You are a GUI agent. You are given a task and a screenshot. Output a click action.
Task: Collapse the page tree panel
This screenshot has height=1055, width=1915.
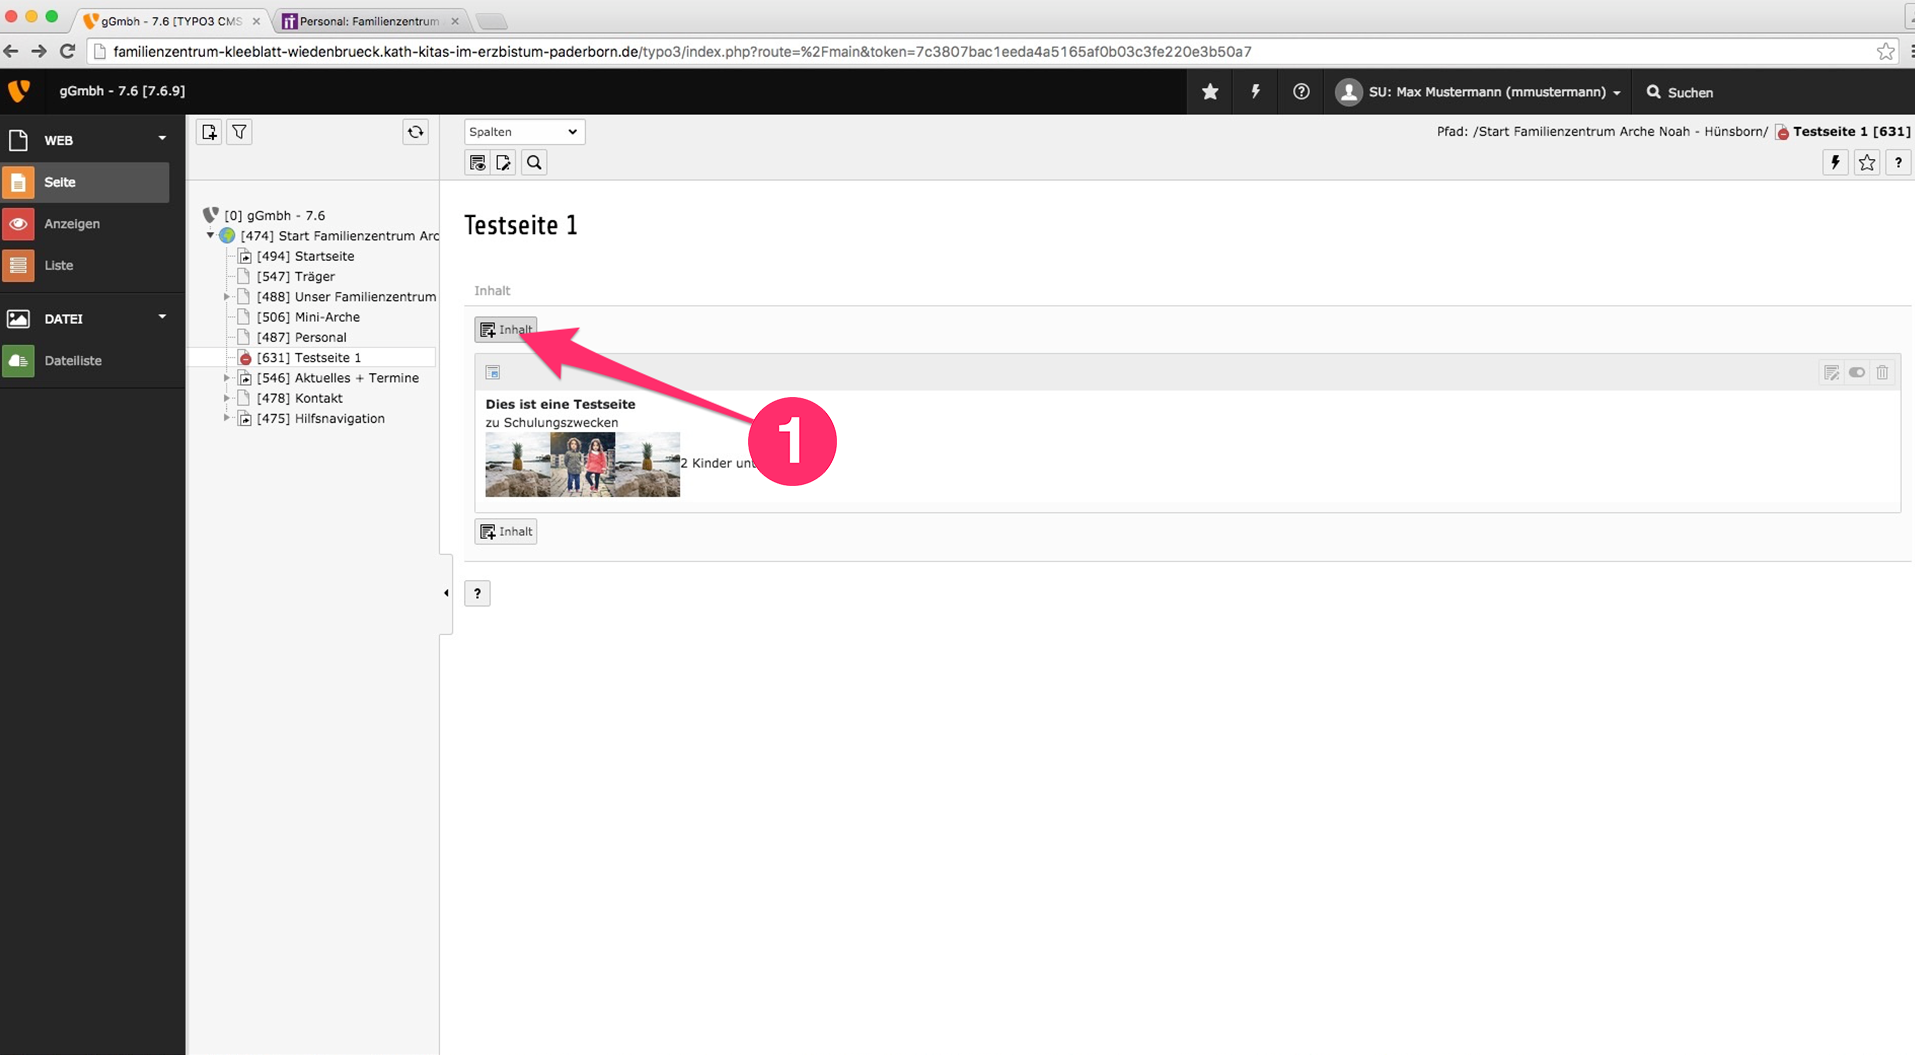[446, 593]
